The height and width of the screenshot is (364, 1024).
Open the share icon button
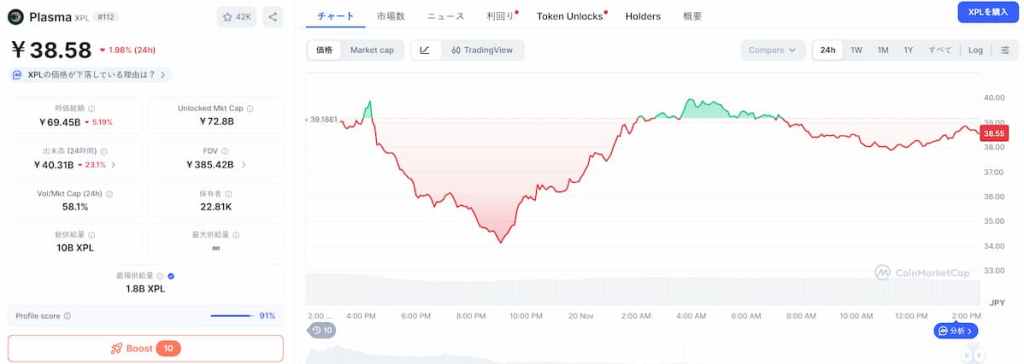click(x=273, y=17)
